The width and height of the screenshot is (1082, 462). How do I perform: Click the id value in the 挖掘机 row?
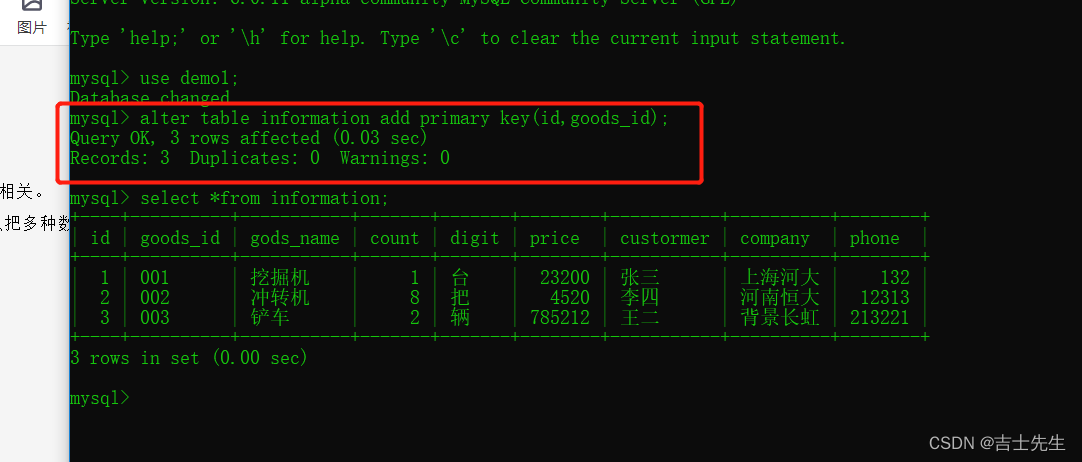coord(105,278)
